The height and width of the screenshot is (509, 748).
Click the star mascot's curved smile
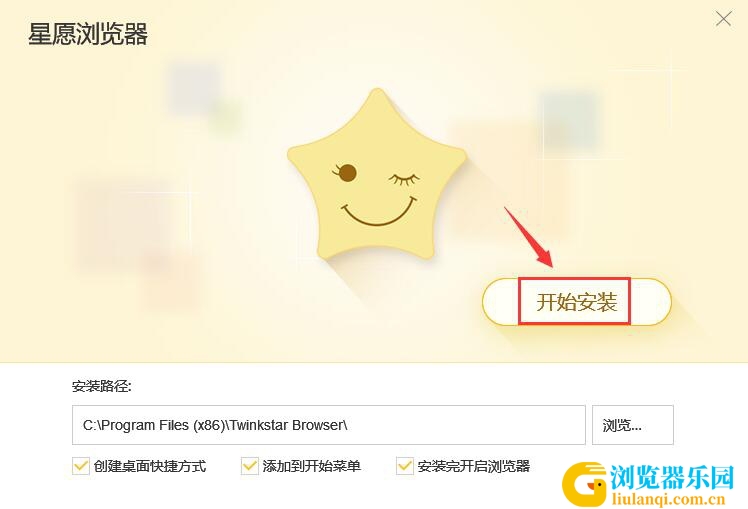click(x=378, y=212)
